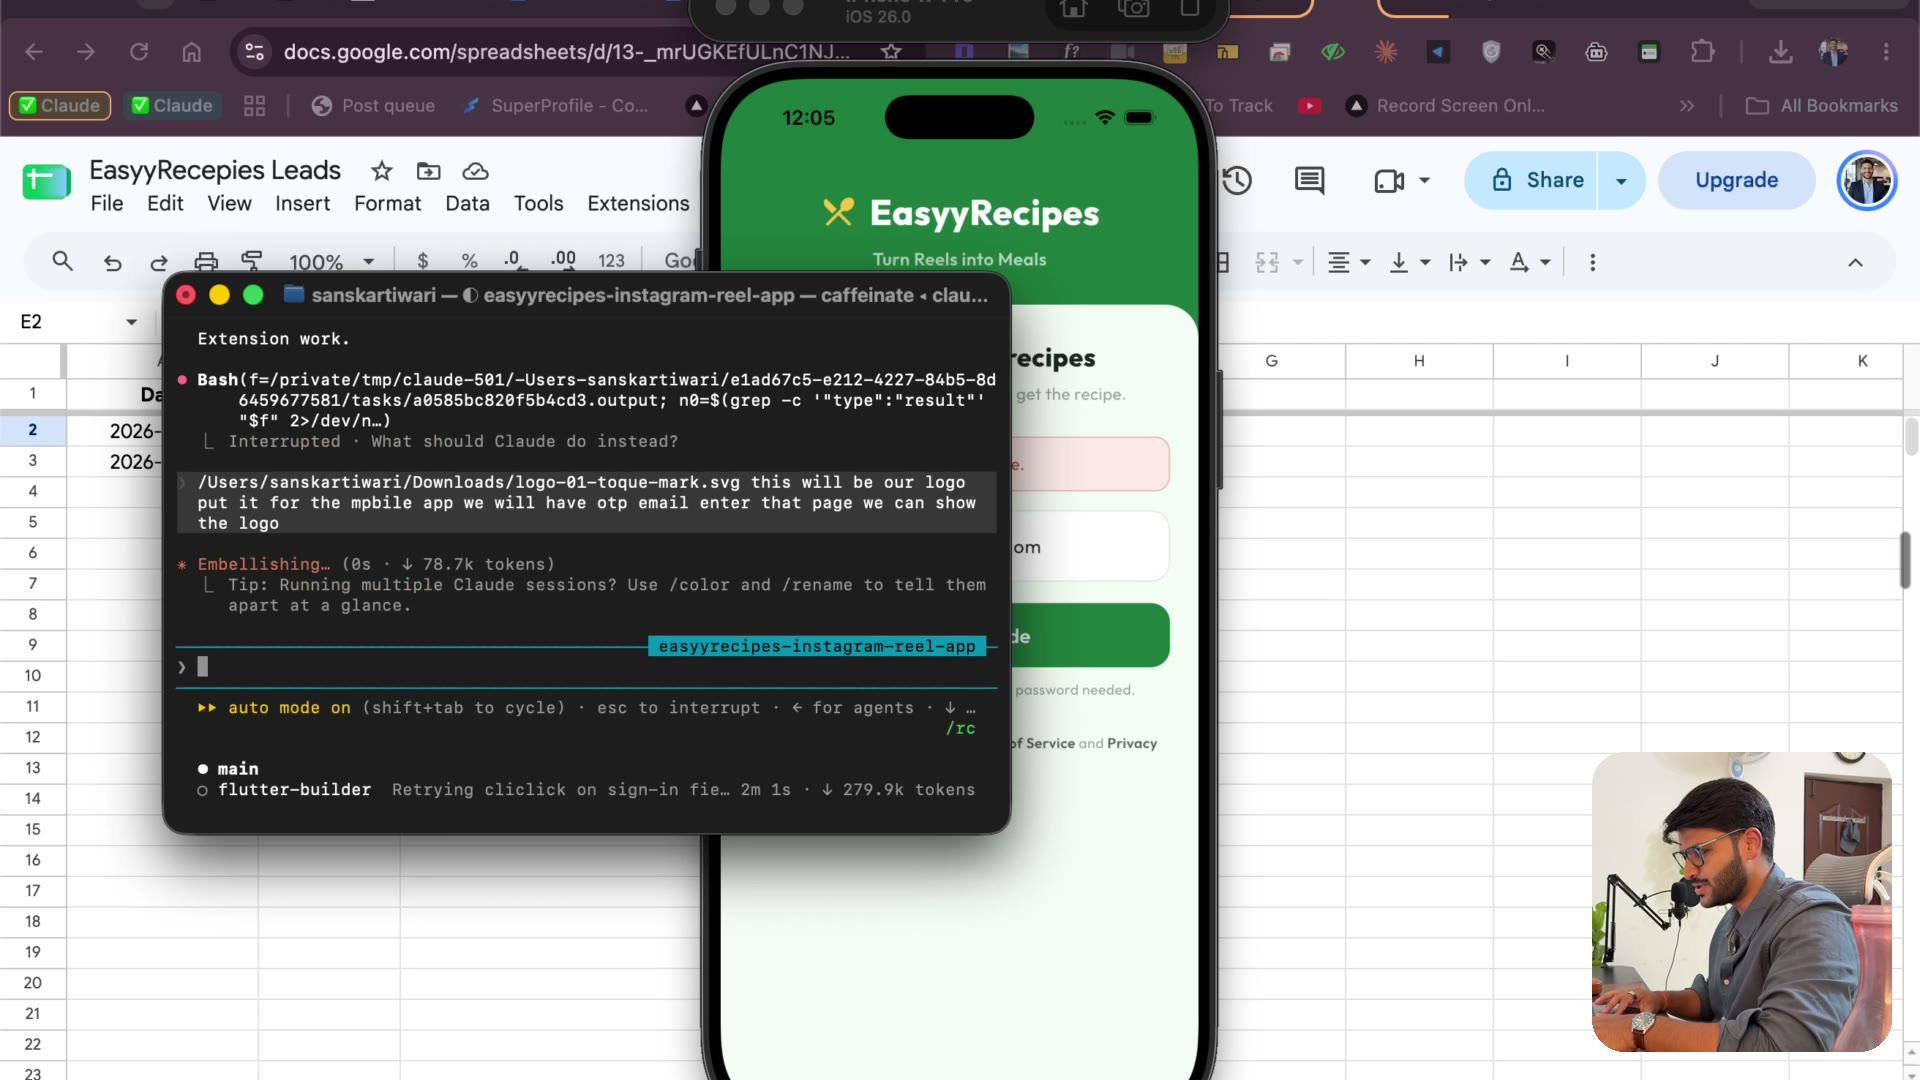Open the Record Screen Online bookmark

(1445, 106)
